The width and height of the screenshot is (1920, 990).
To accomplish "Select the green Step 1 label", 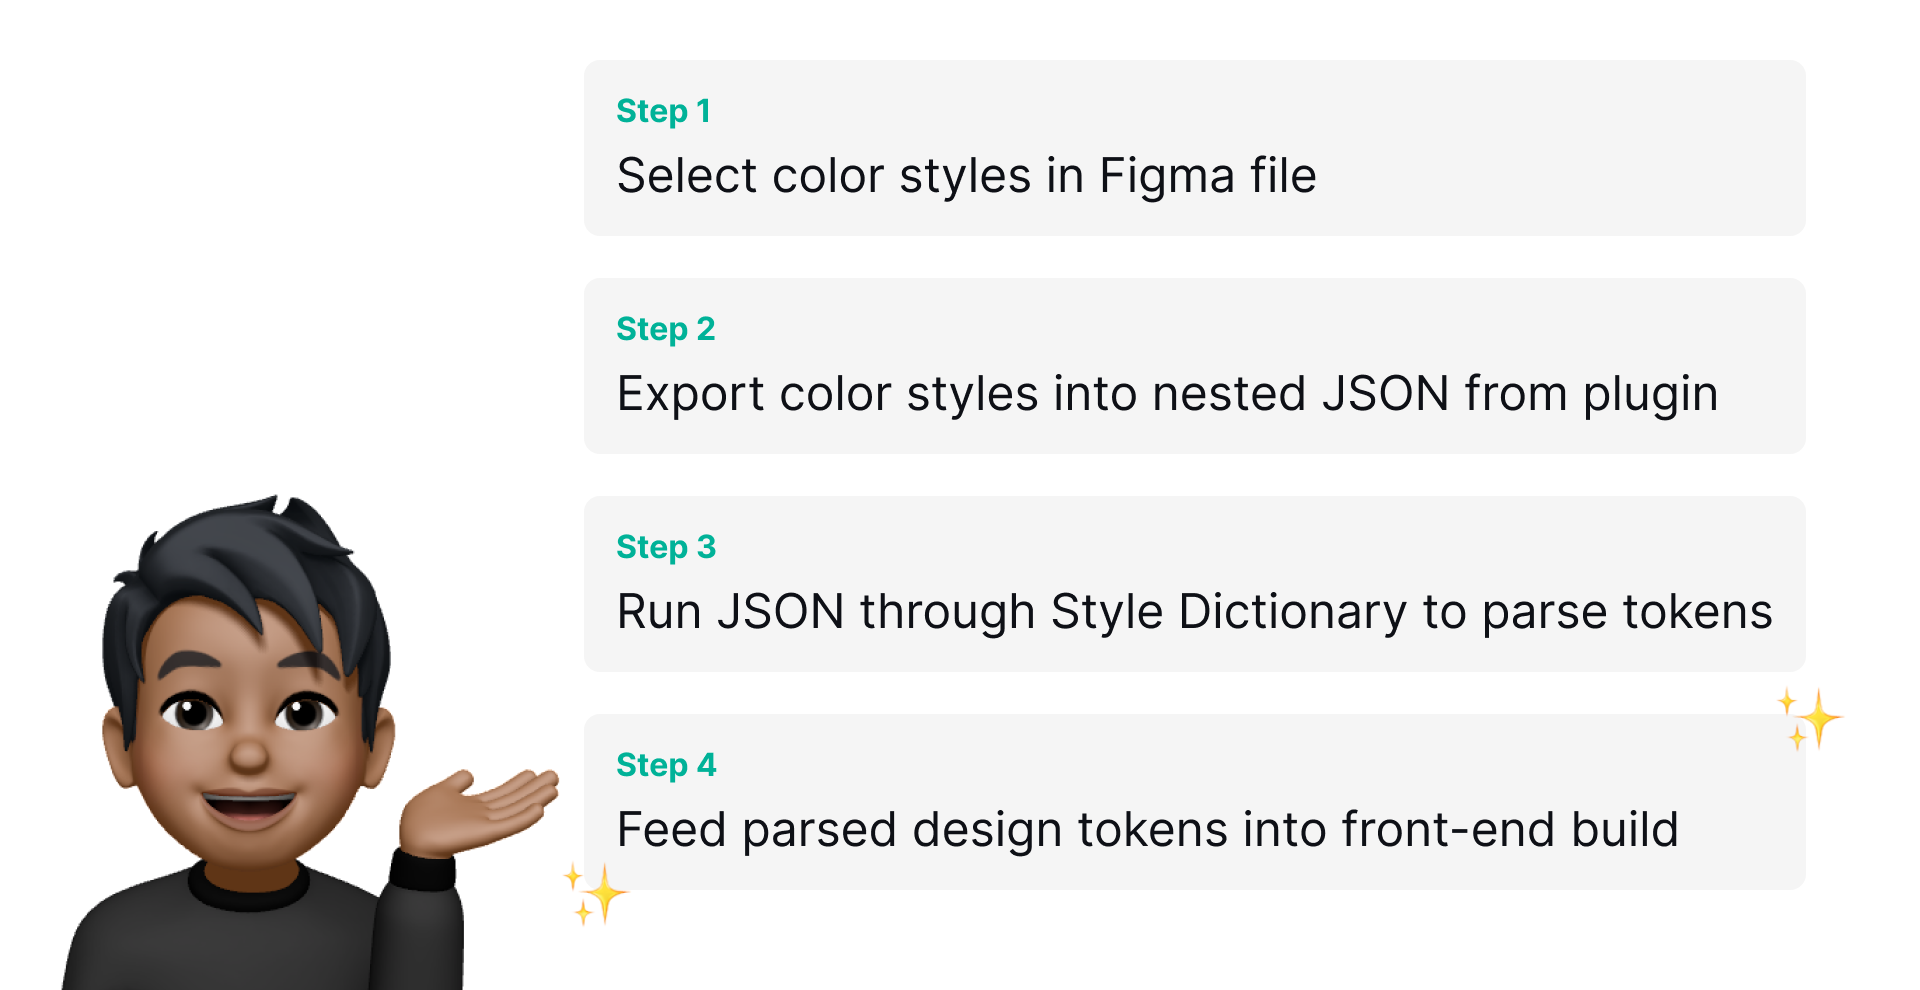I will click(663, 111).
